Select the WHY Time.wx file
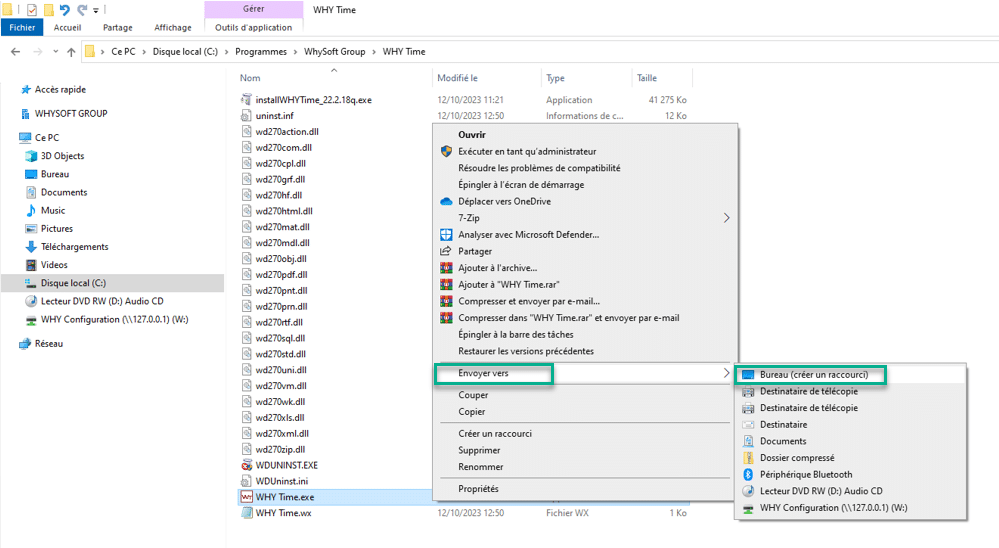The height and width of the screenshot is (548, 999). pyautogui.click(x=284, y=513)
